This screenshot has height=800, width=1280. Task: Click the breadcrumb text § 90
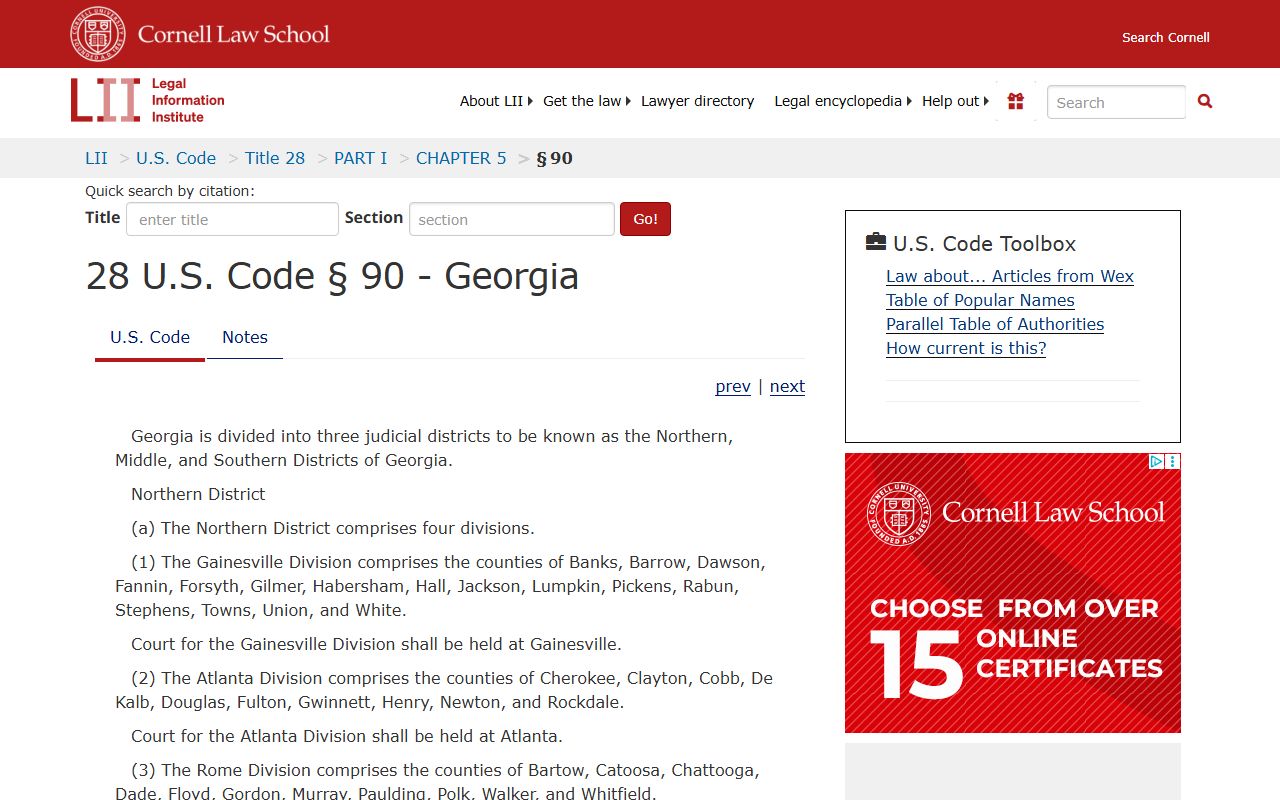554,158
